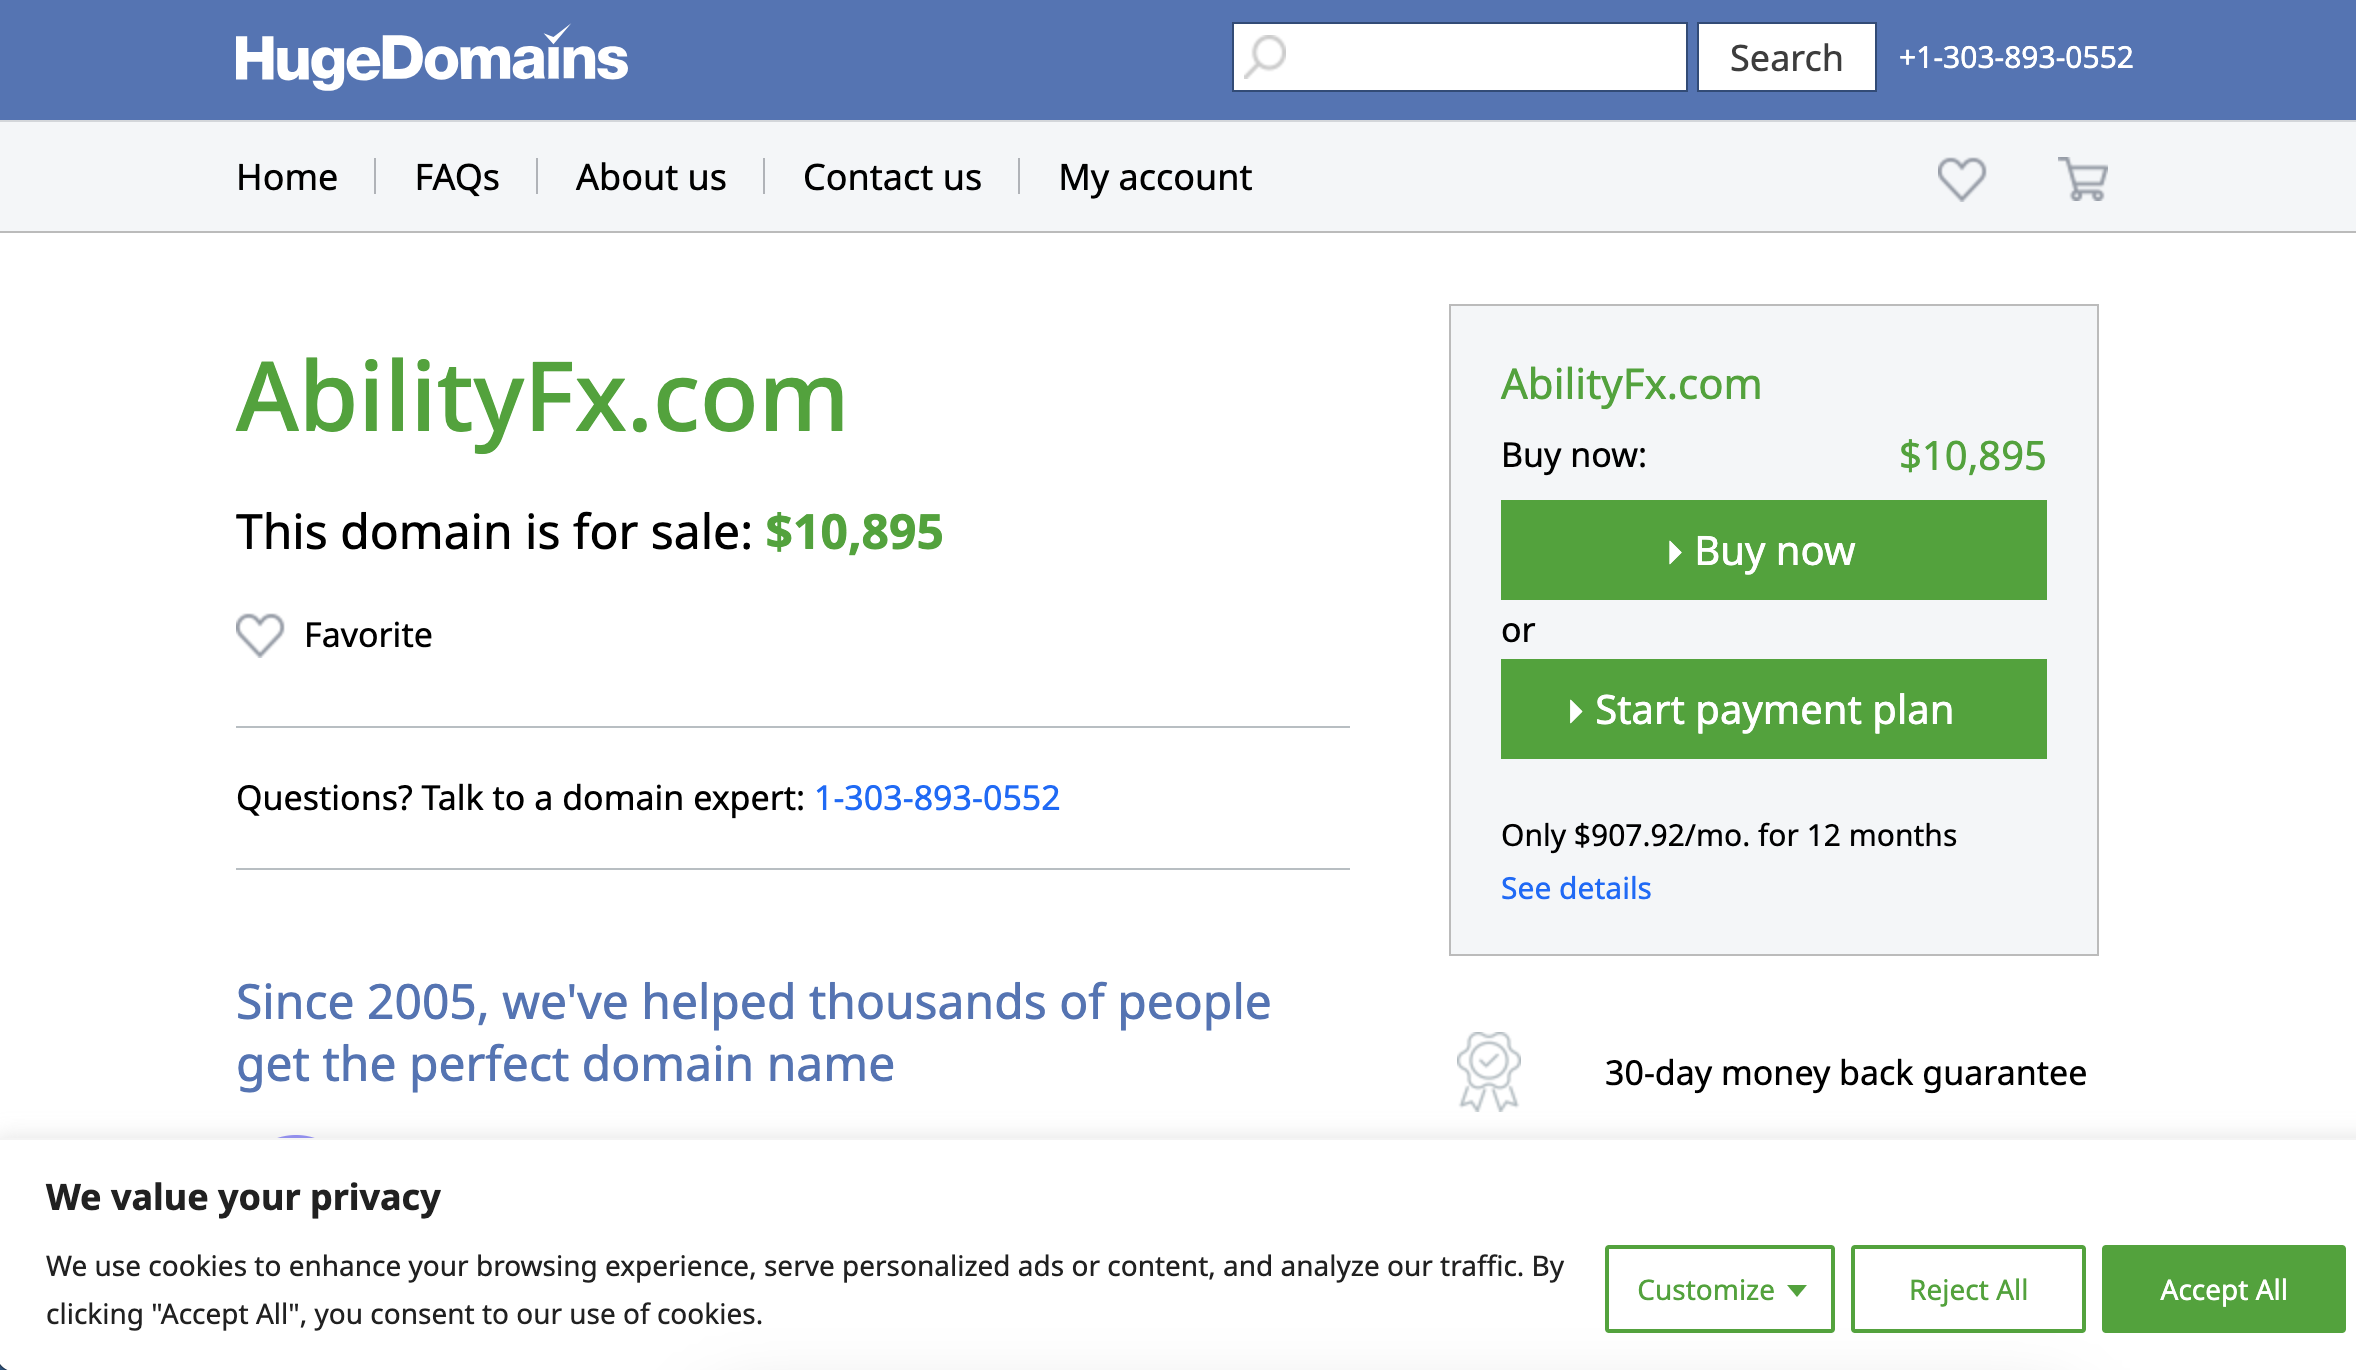Open the shopping cart icon

[x=2083, y=179]
